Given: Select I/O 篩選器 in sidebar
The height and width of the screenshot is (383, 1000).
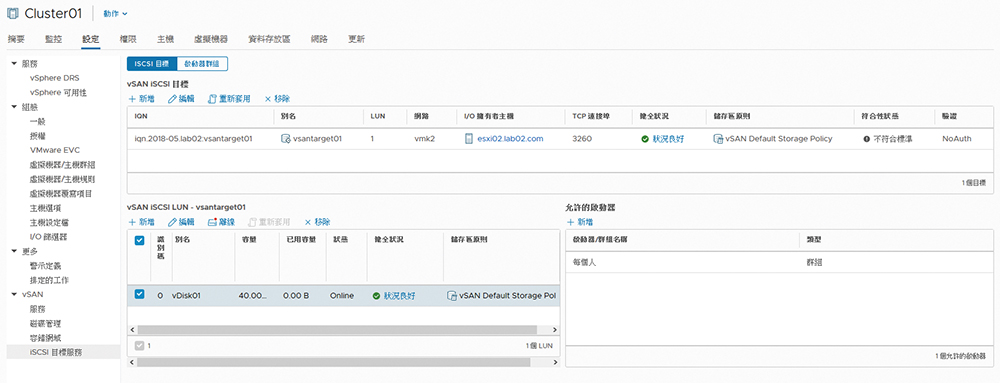Looking at the screenshot, I should [x=48, y=237].
